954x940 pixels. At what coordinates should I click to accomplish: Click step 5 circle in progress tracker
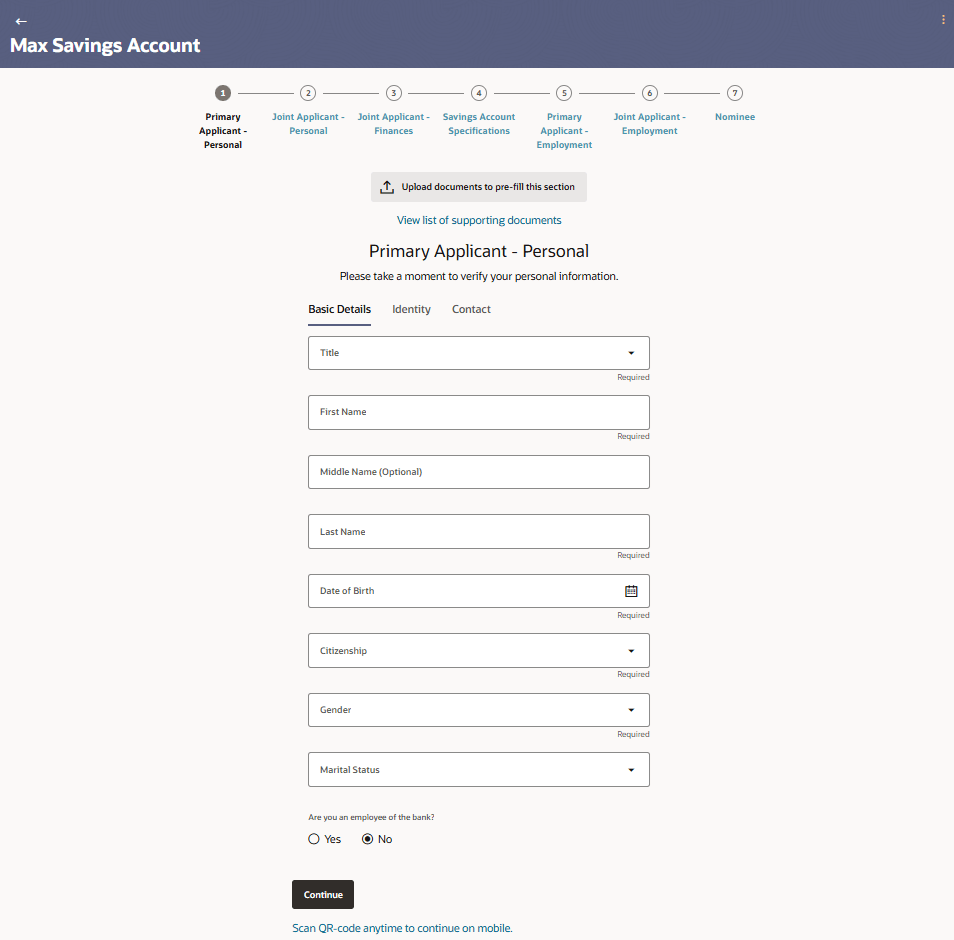564,93
